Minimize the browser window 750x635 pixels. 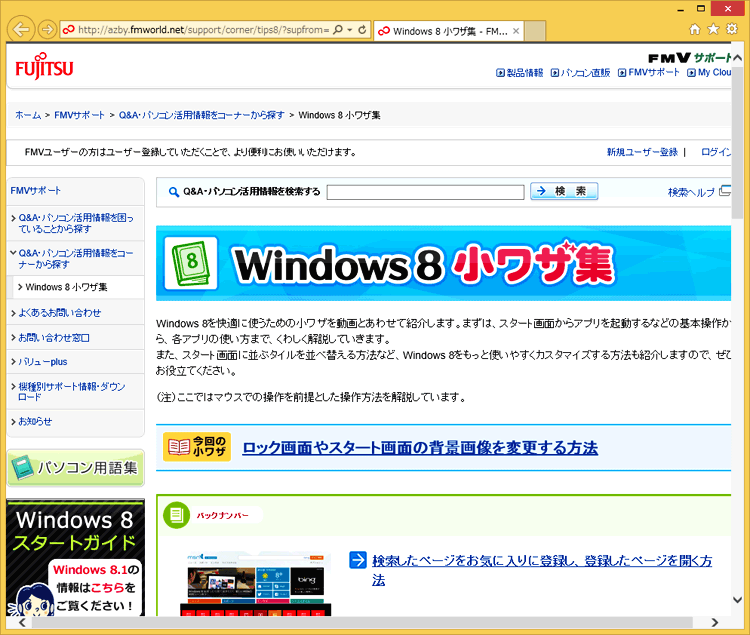point(681,9)
